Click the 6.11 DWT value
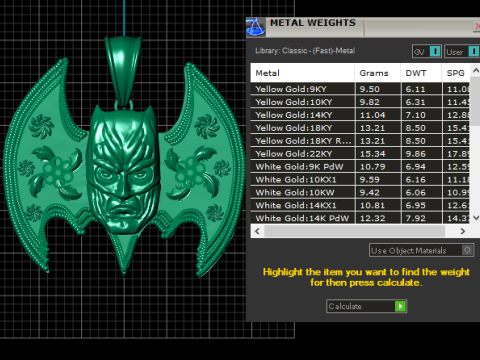The width and height of the screenshot is (480, 360). 416,89
